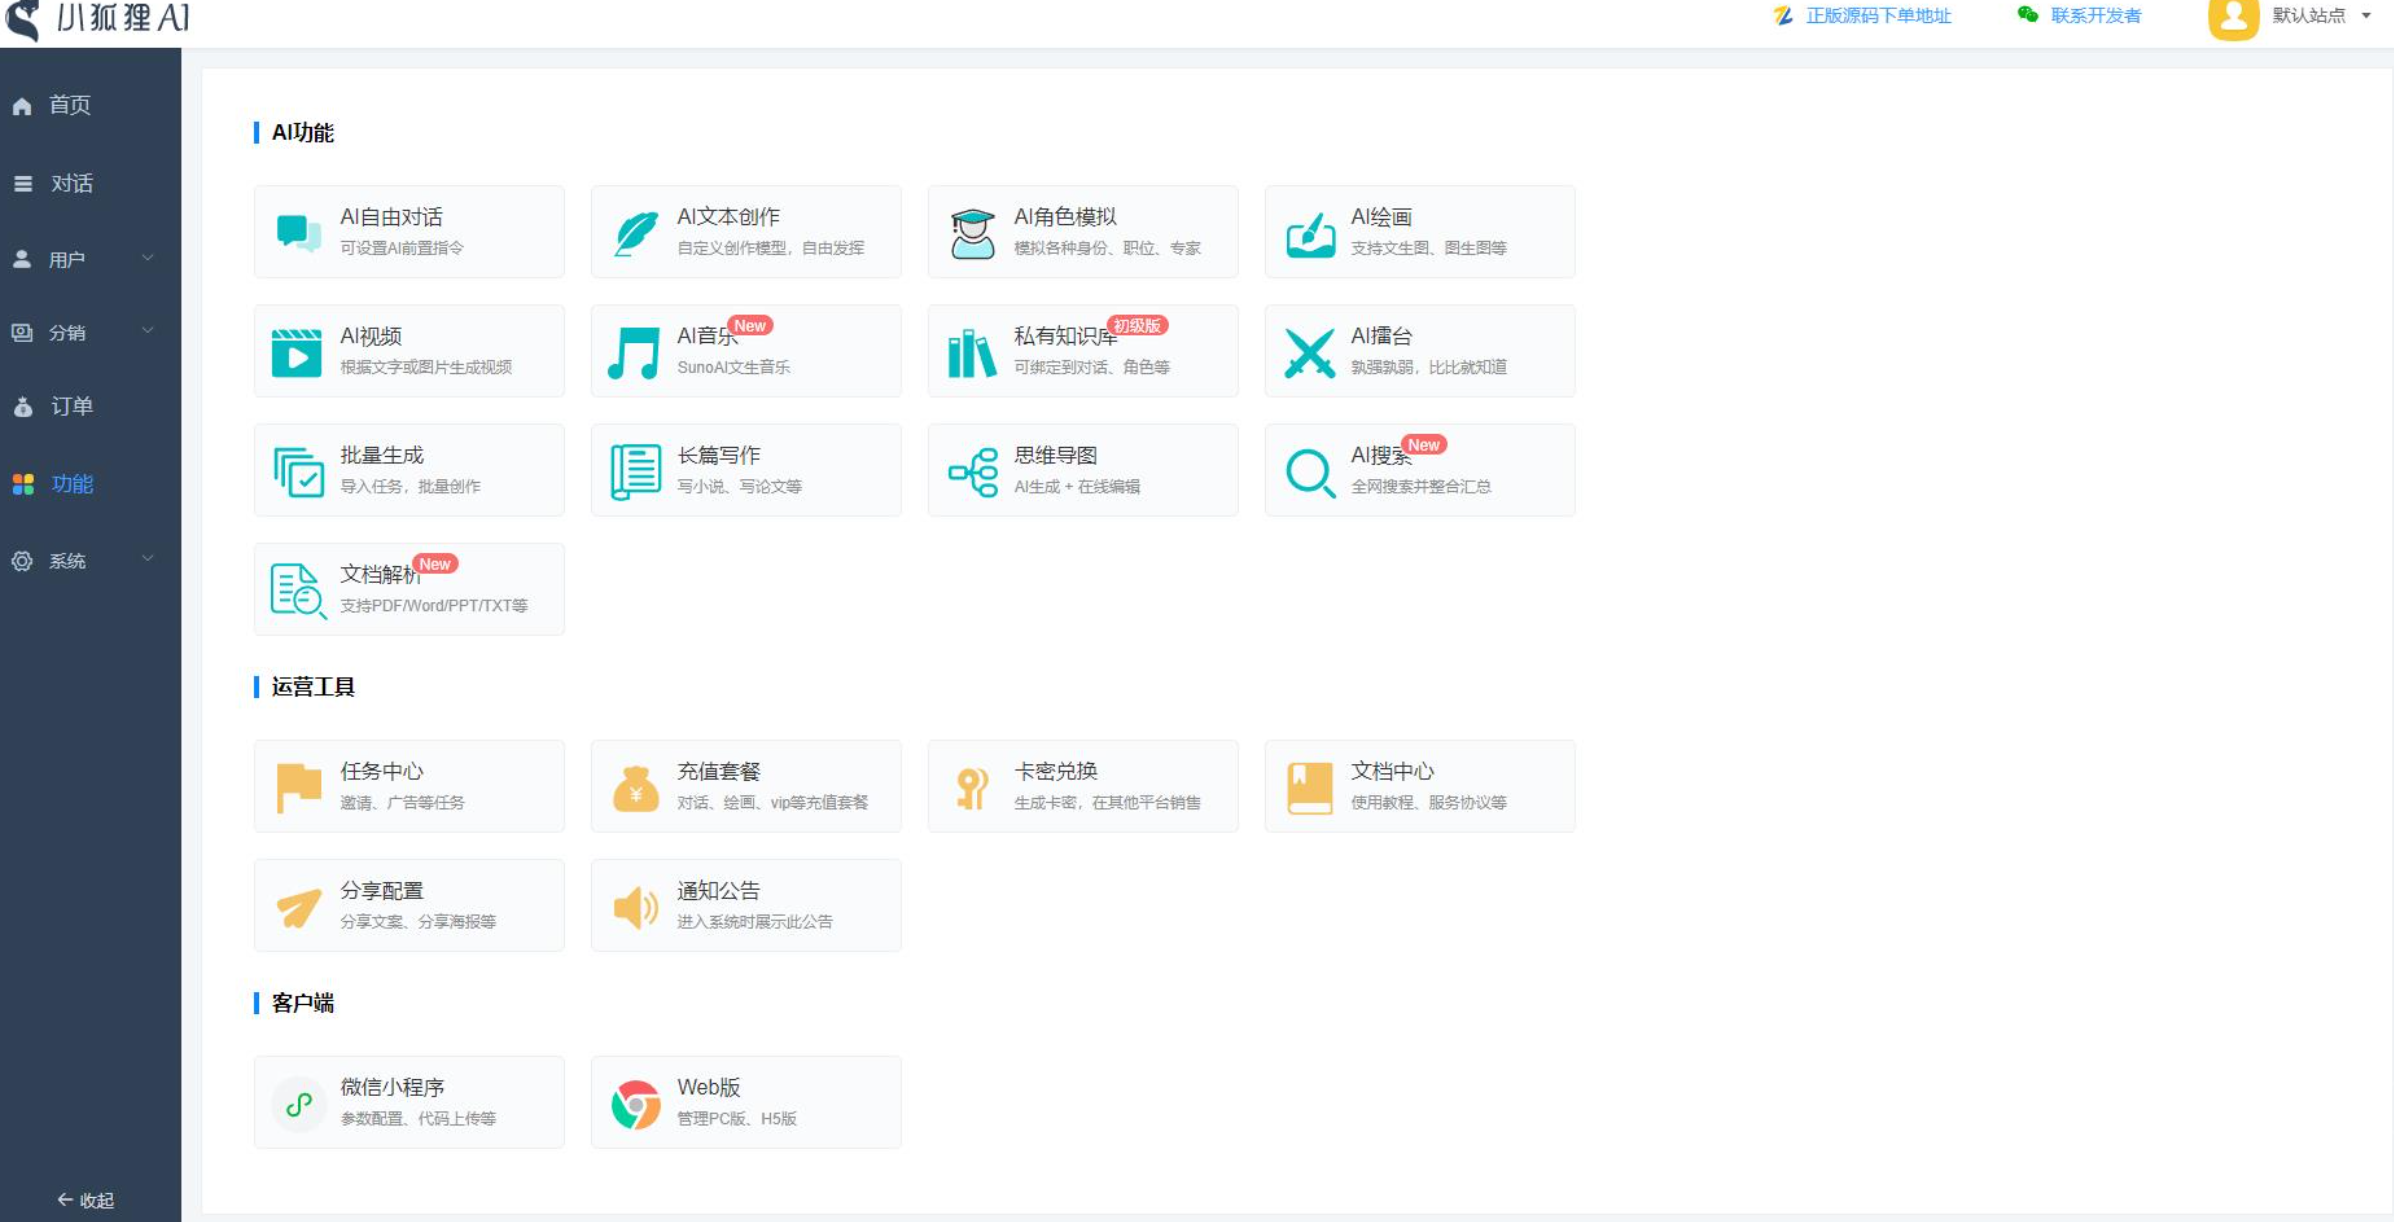The width and height of the screenshot is (2394, 1222).
Task: Open the 充值套餐 money bag icon
Action: click(x=635, y=787)
